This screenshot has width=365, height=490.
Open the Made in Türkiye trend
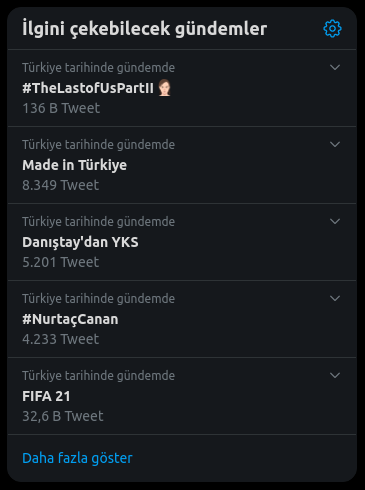point(74,165)
